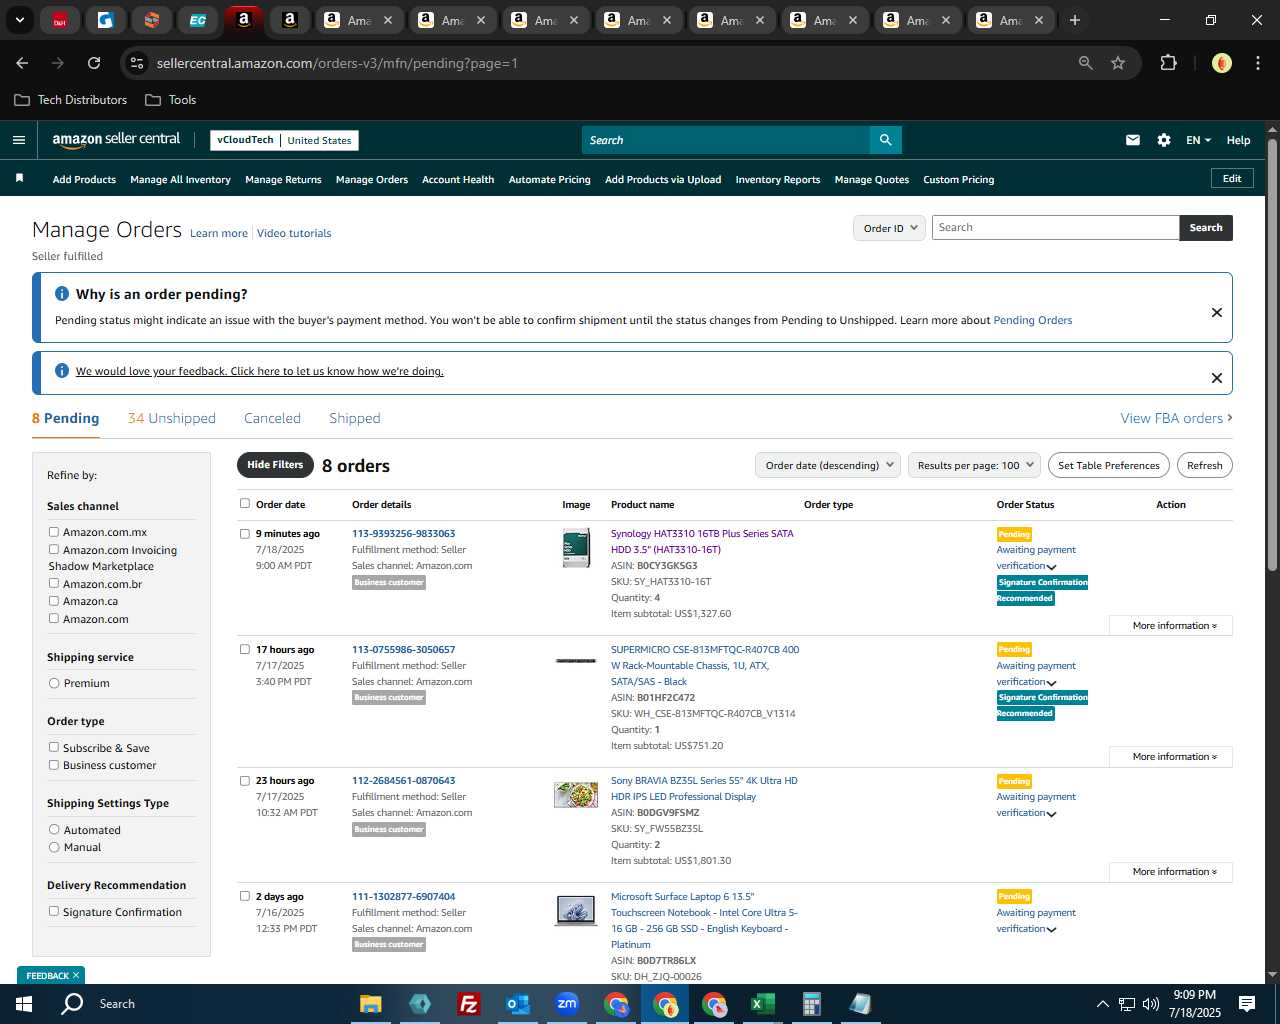Open order link 113-0755986-3050657
Image resolution: width=1280 pixels, height=1024 pixels.
pos(403,650)
